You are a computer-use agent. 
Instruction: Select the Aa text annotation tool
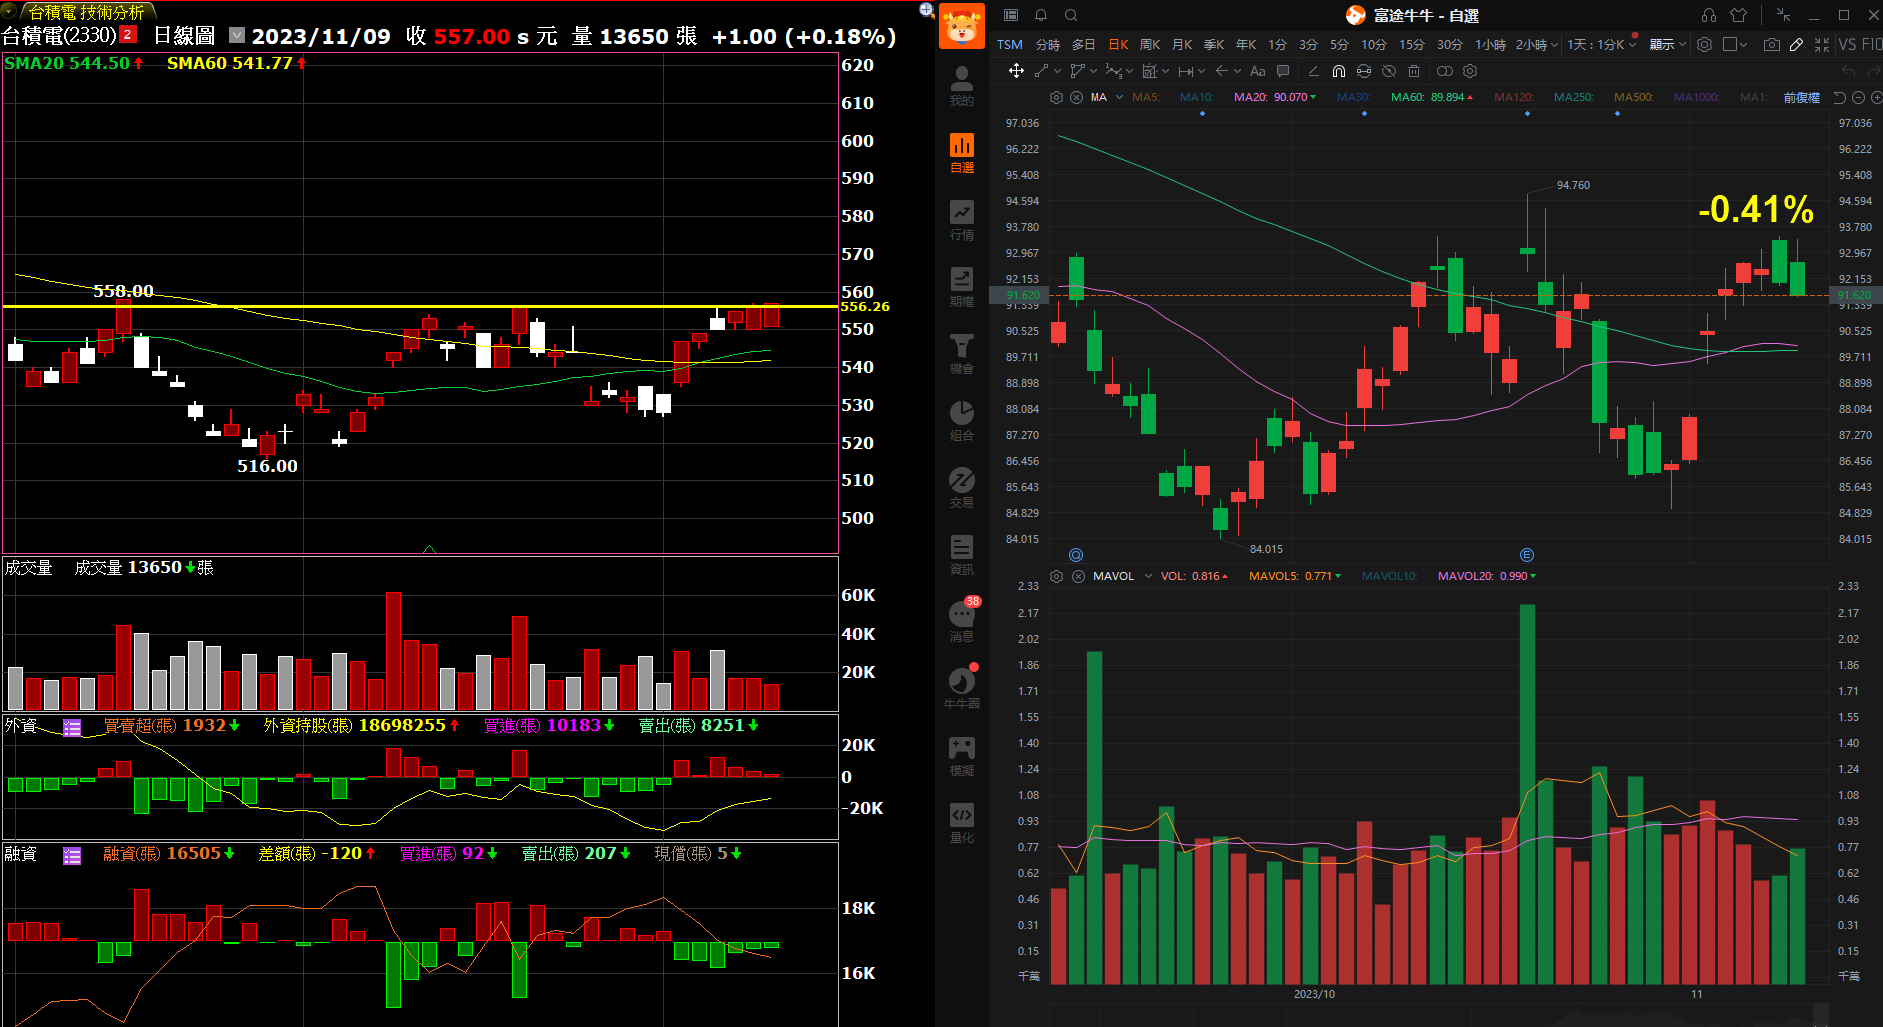point(1258,71)
